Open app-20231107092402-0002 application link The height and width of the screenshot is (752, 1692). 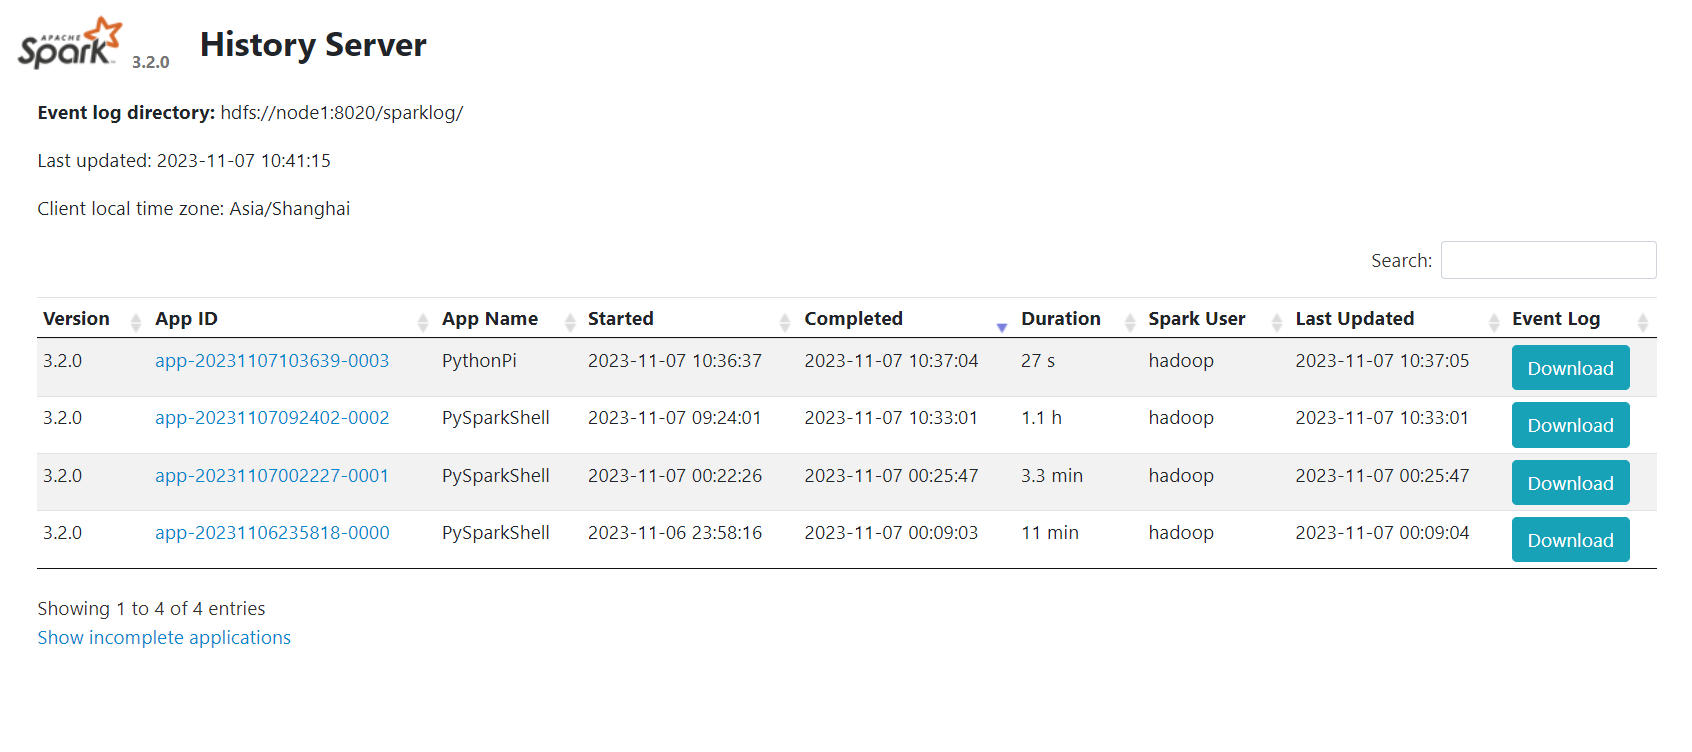pos(272,418)
